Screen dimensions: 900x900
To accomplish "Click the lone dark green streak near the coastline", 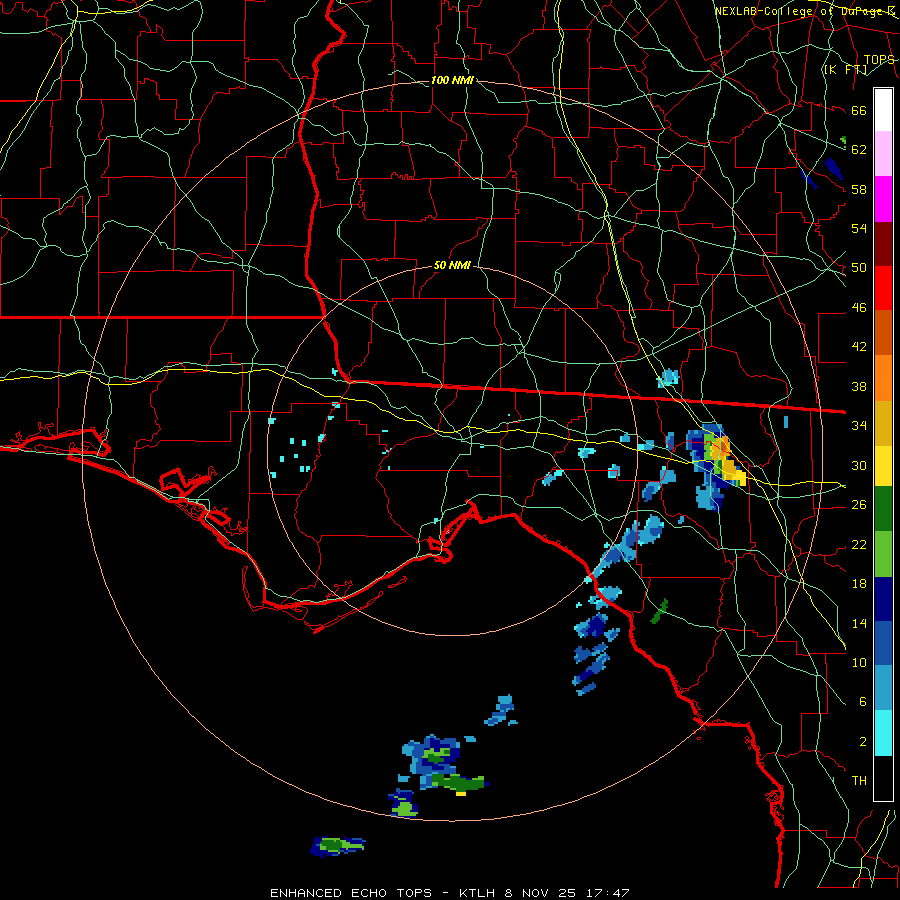I will pos(660,612).
